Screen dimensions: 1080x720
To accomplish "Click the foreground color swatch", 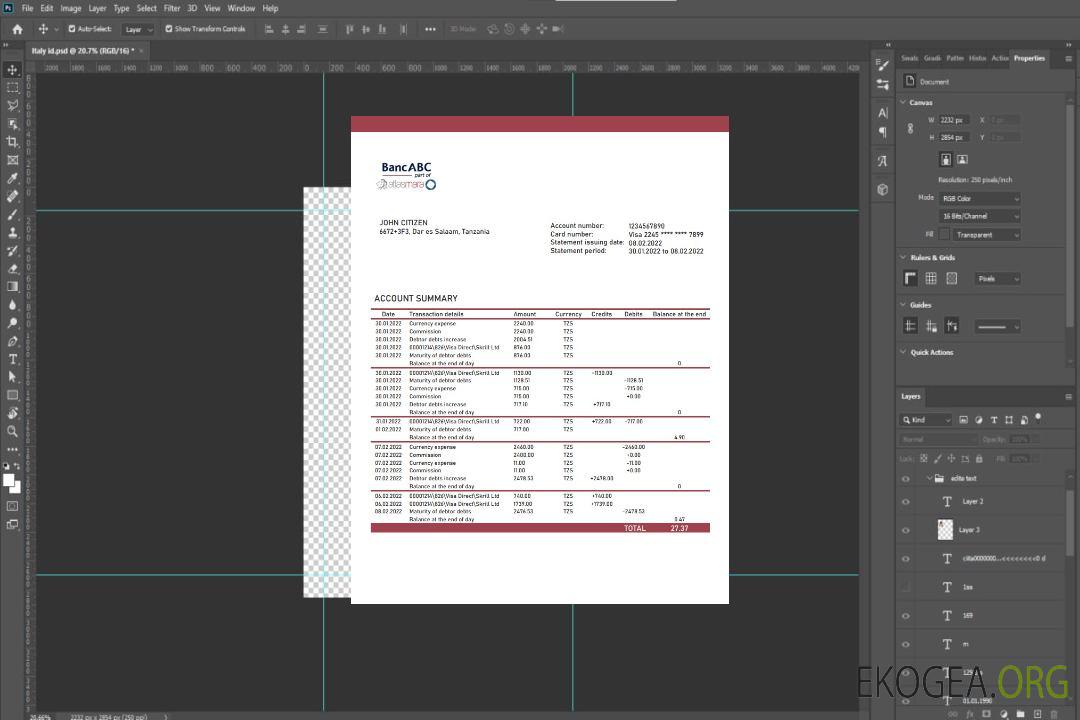I will pos(9,481).
